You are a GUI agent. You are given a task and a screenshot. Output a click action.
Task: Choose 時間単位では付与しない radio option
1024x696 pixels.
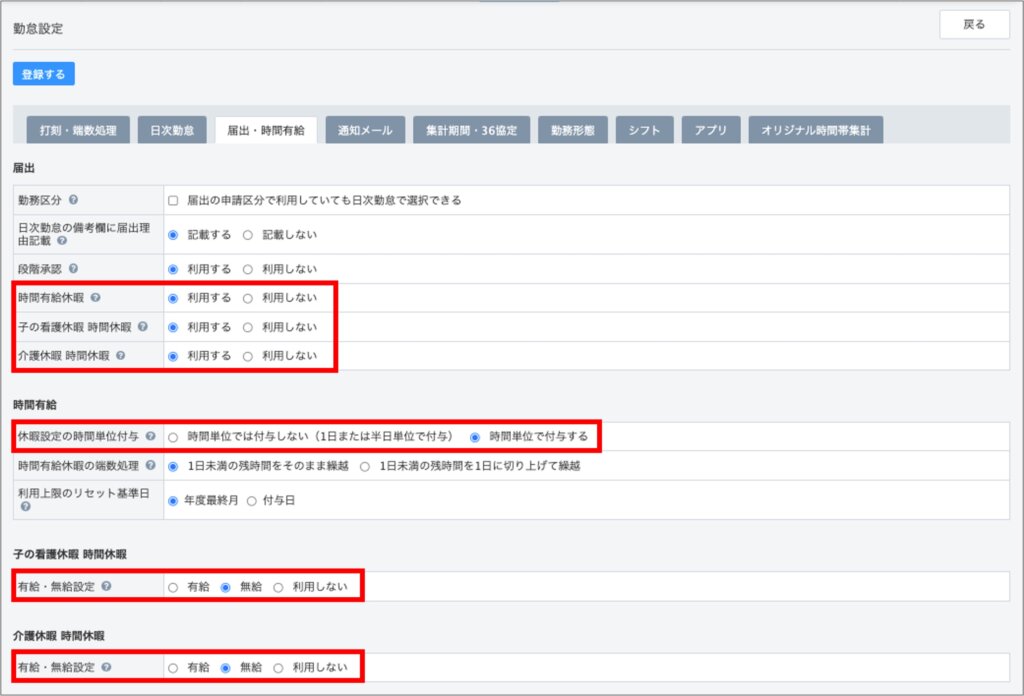coord(173,438)
